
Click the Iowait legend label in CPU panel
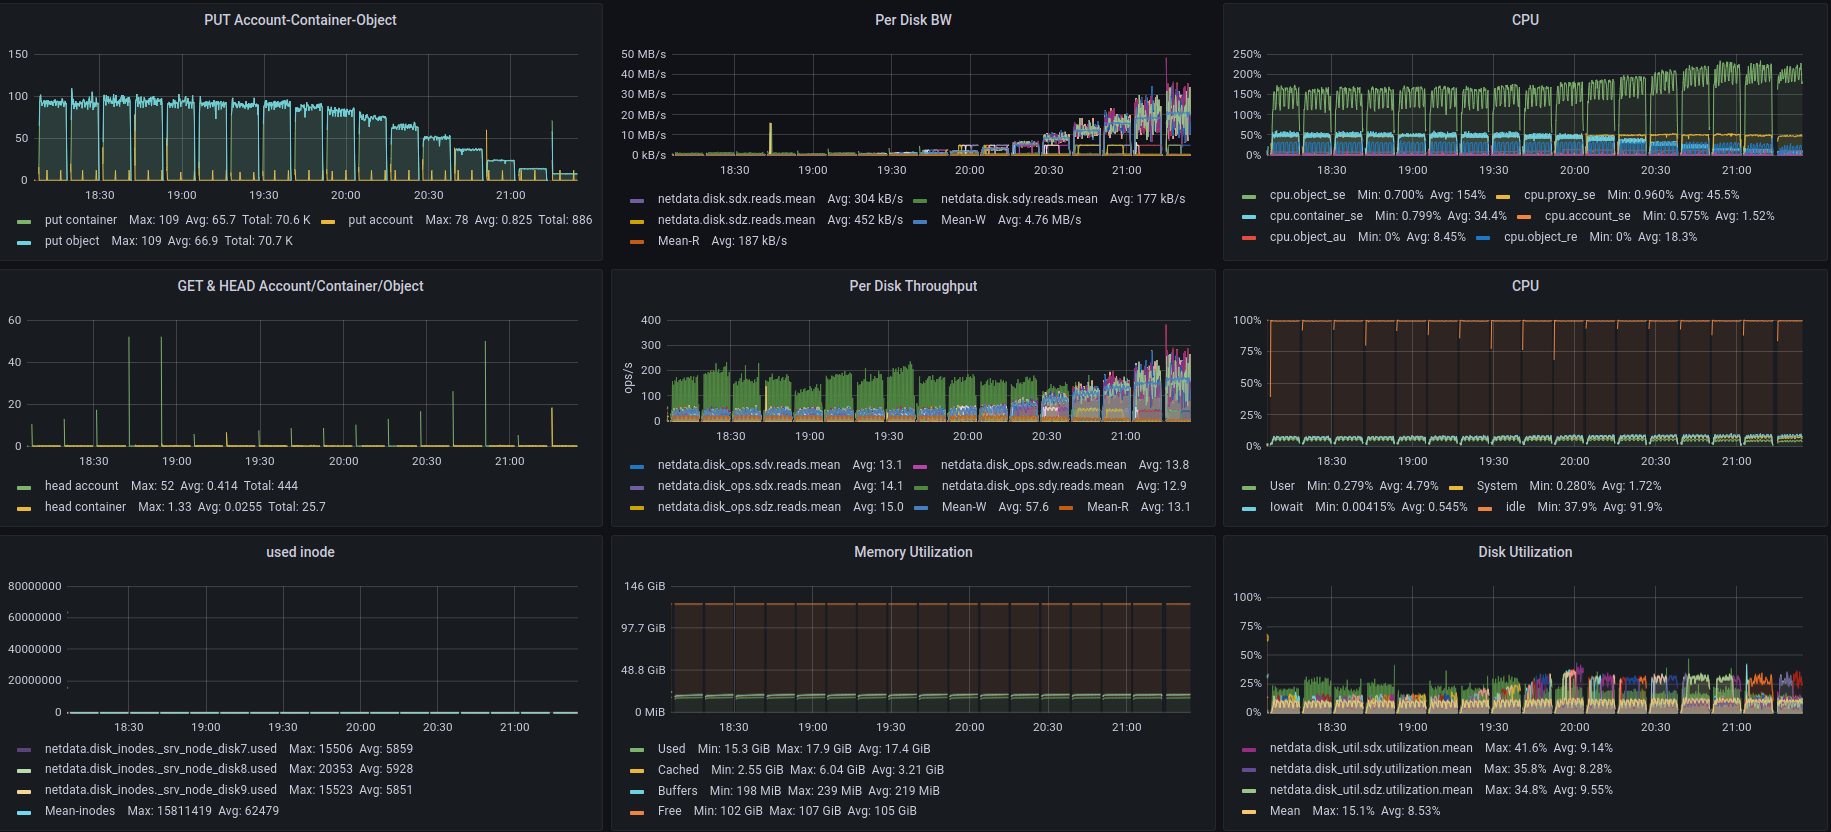1286,507
